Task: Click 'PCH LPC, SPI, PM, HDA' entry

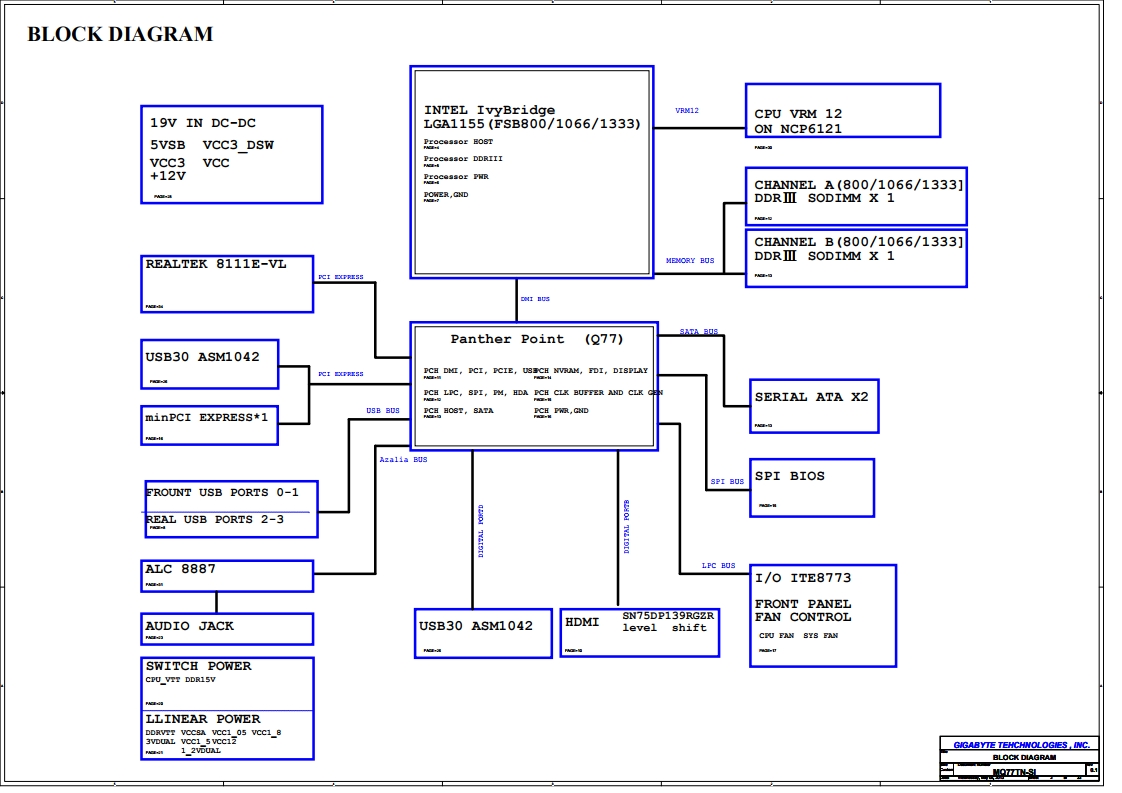Action: (476, 393)
